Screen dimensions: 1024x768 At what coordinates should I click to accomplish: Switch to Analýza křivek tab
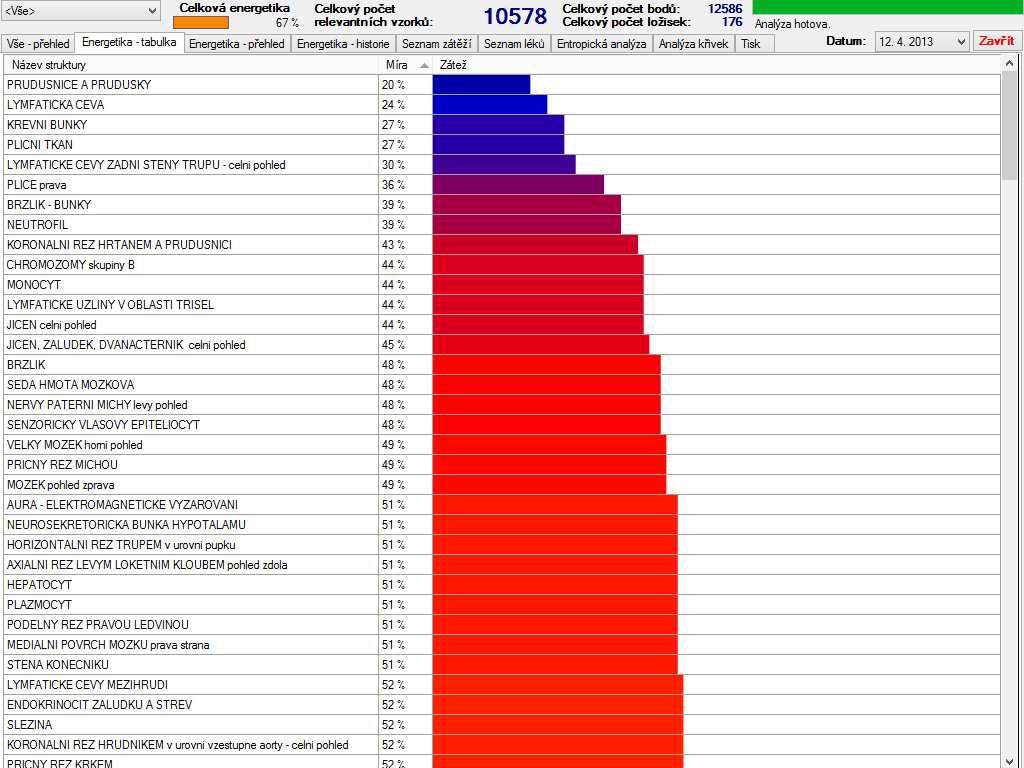click(x=693, y=44)
